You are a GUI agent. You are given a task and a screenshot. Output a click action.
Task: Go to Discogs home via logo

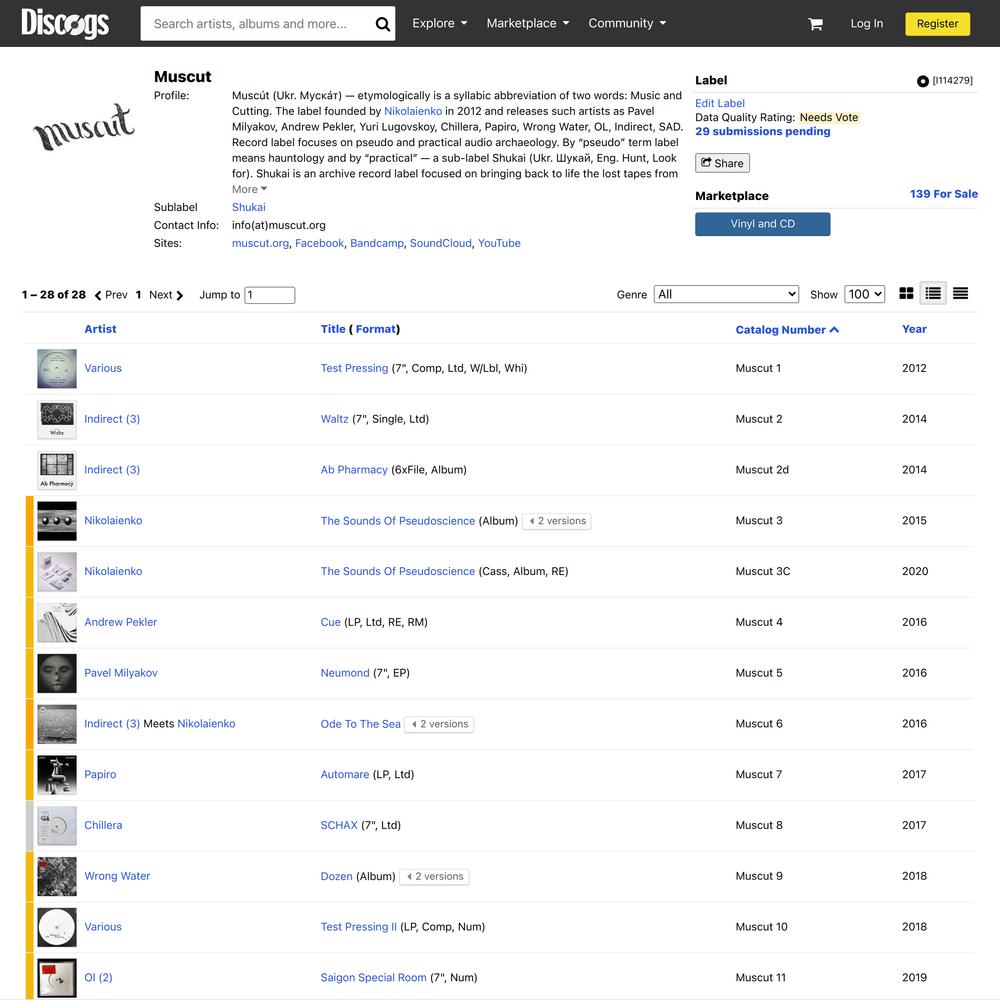[65, 23]
